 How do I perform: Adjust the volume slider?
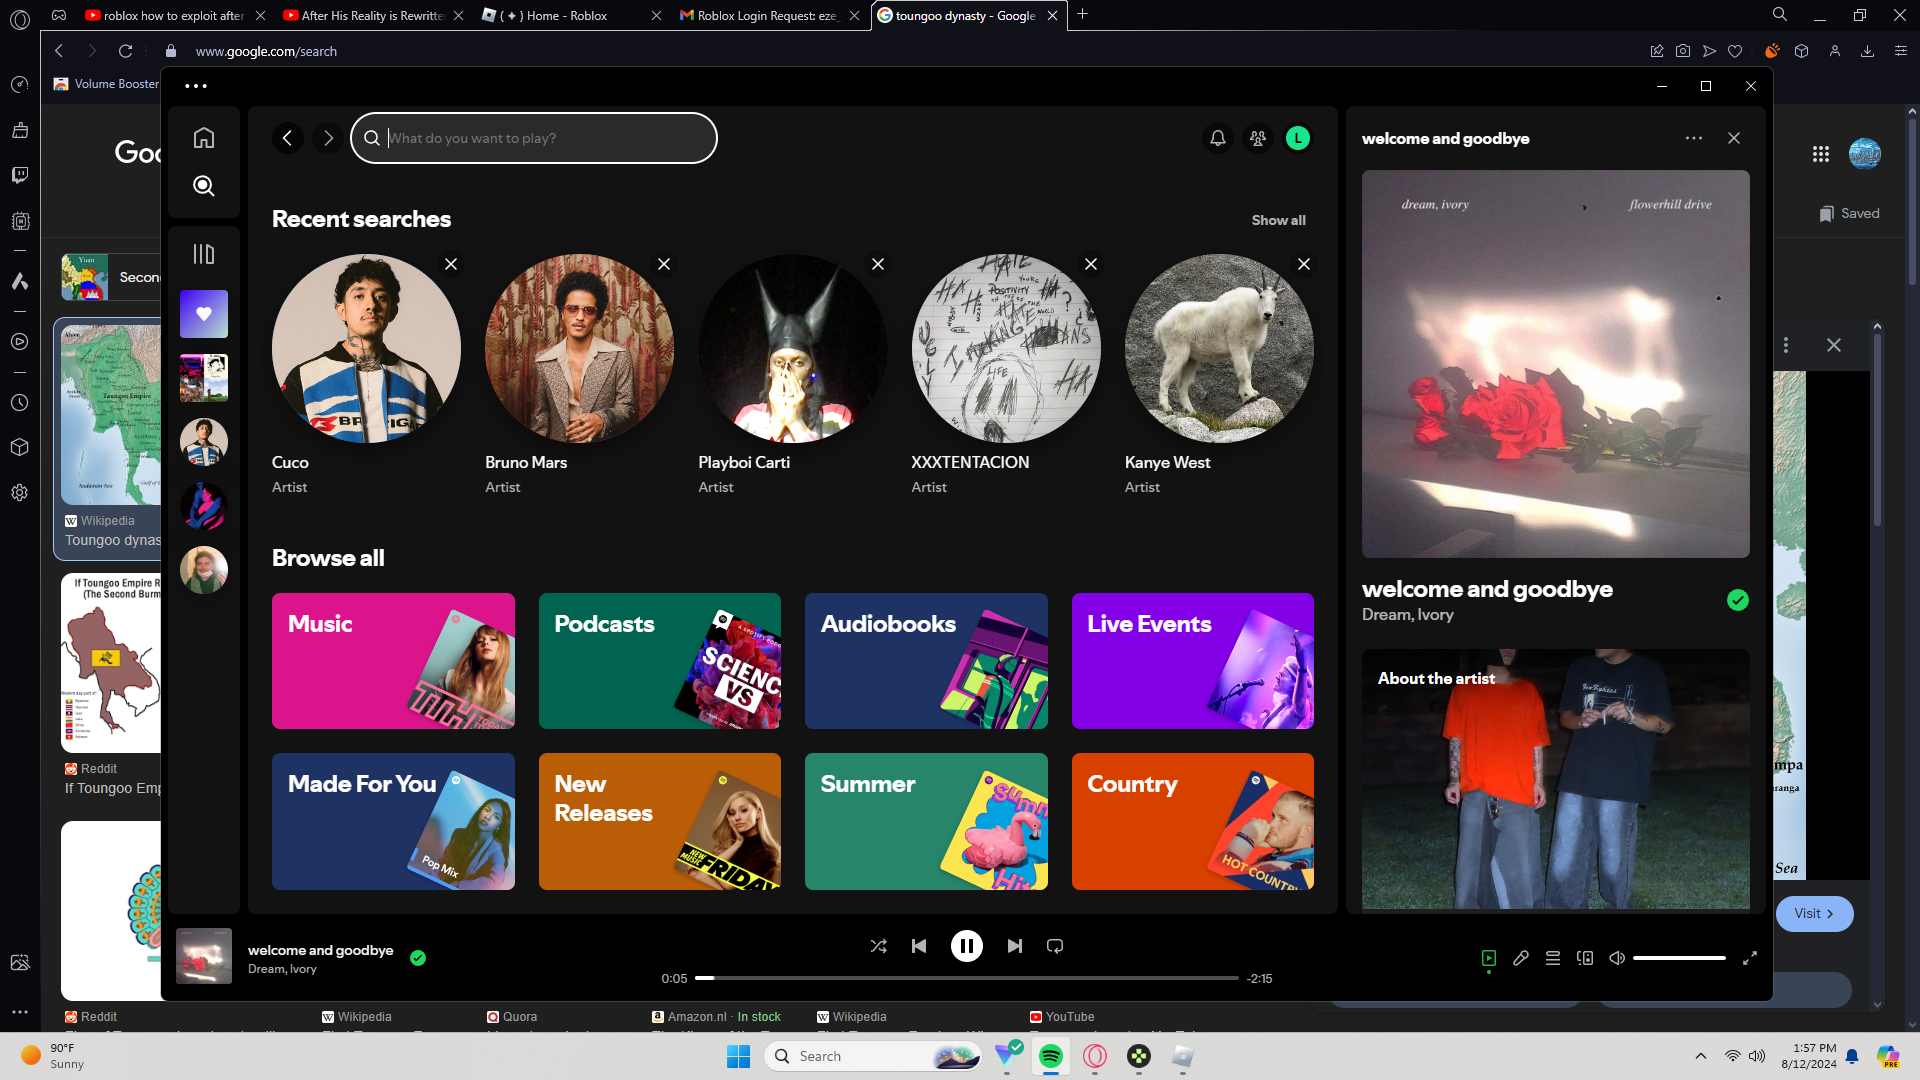pyautogui.click(x=1679, y=958)
